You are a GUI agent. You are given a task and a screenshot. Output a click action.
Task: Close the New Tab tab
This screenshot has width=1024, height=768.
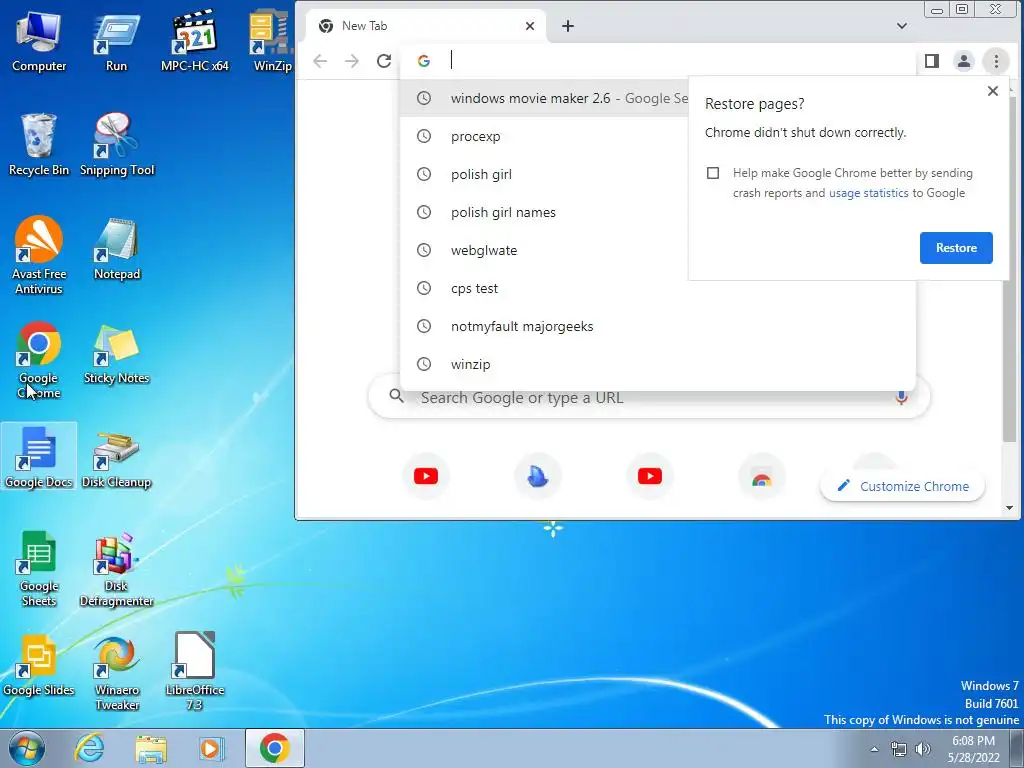point(530,25)
